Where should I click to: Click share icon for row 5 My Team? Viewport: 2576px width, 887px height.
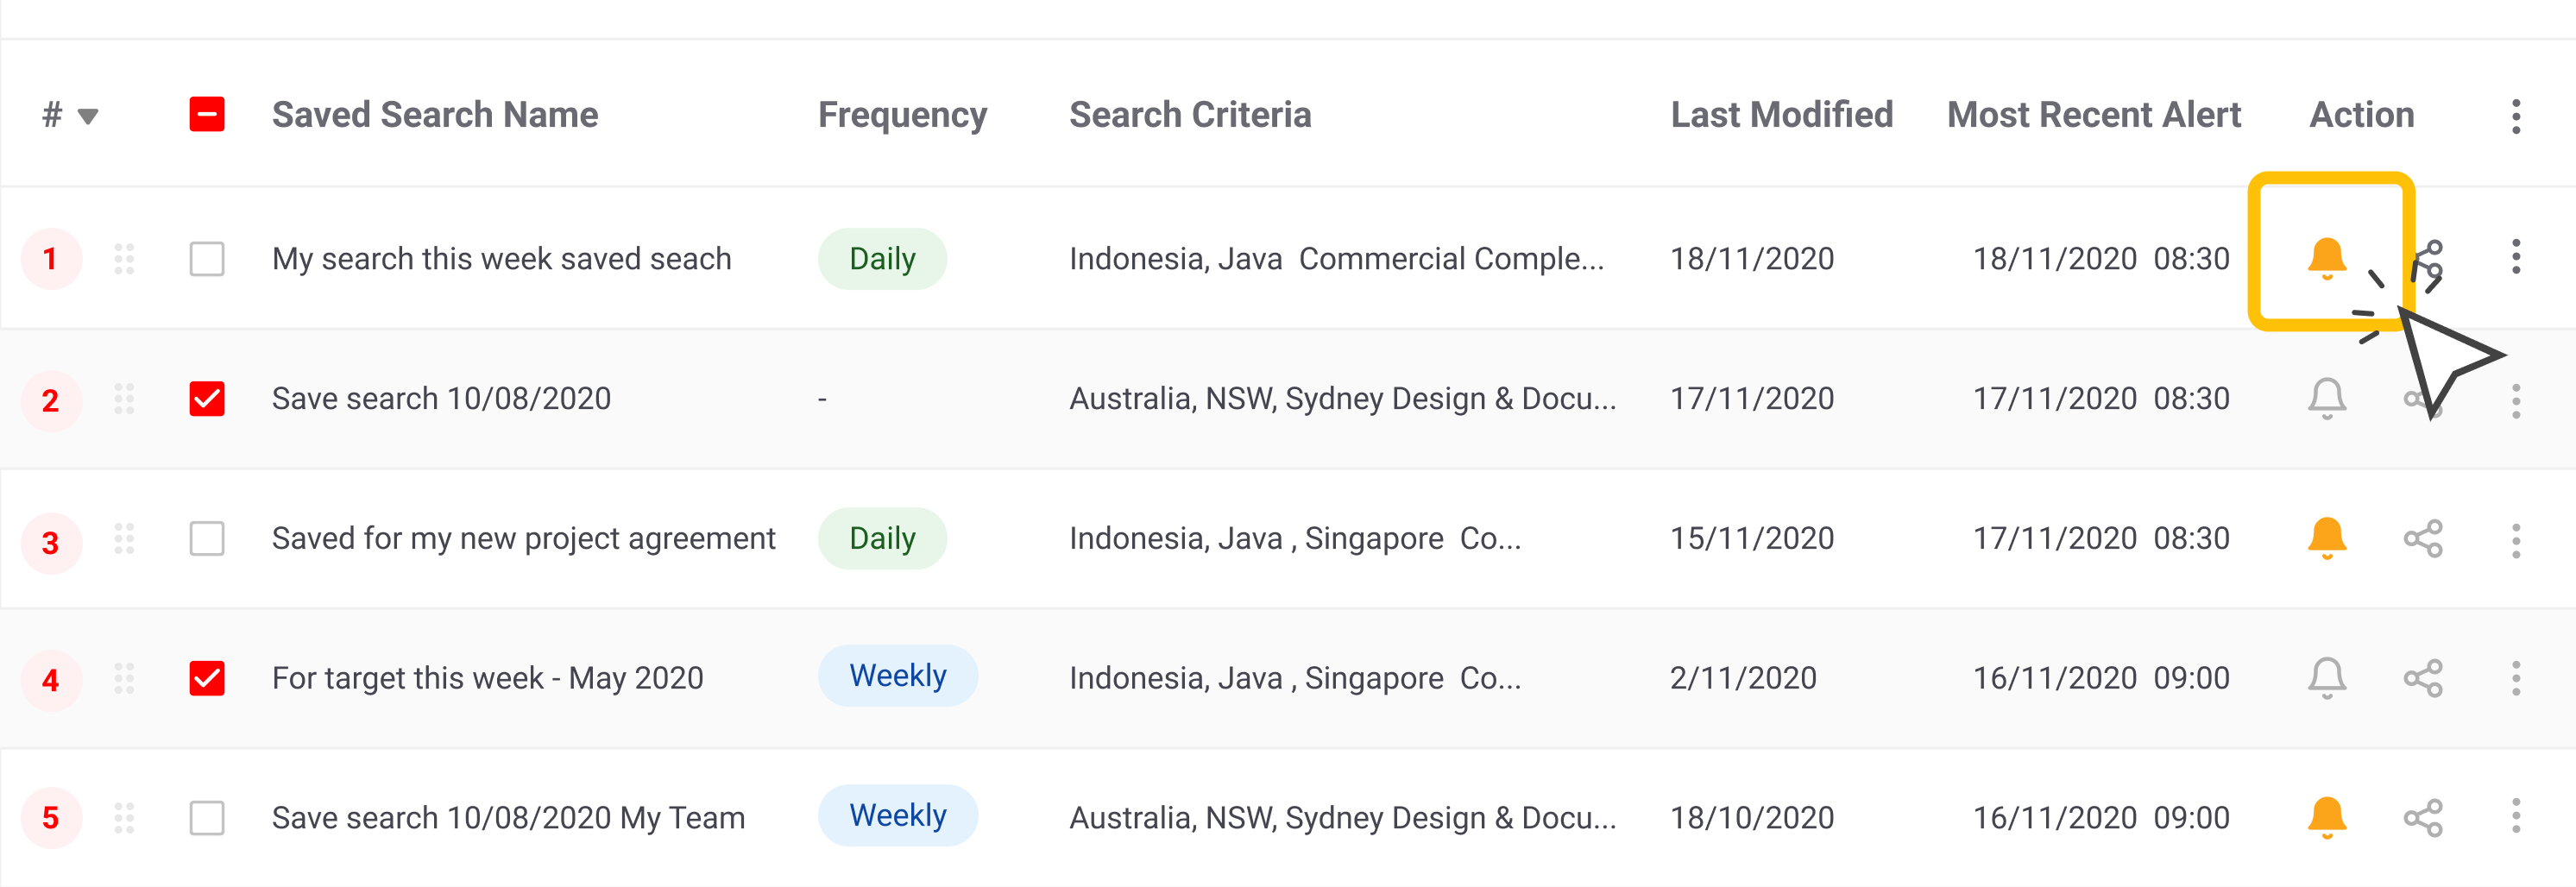[2422, 818]
